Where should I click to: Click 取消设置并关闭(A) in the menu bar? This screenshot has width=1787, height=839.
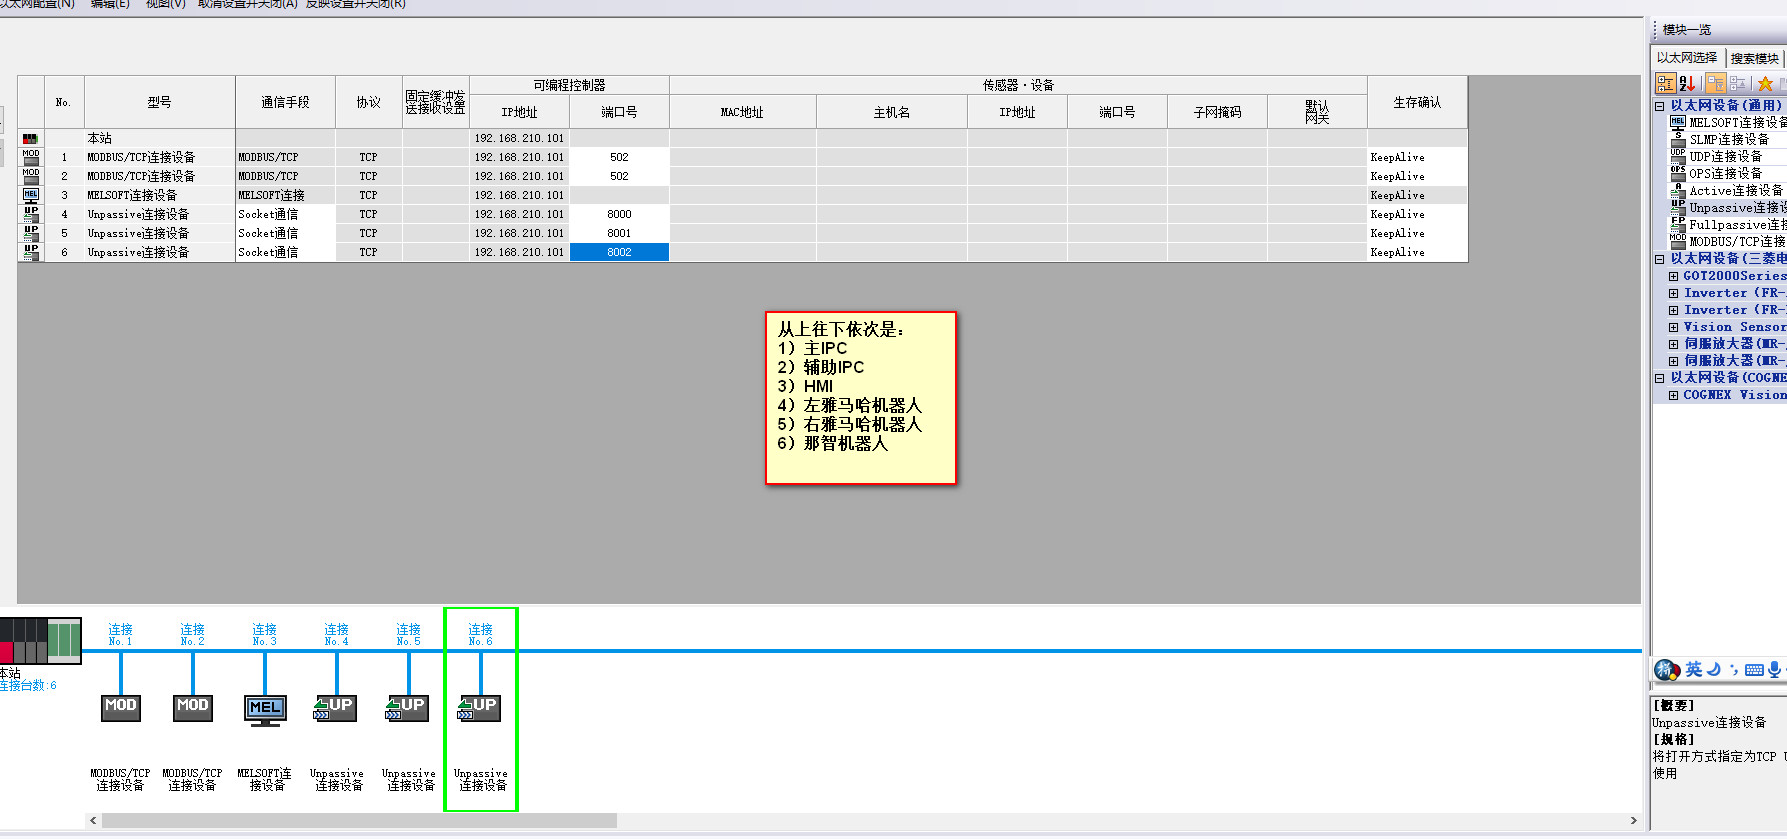247,4
